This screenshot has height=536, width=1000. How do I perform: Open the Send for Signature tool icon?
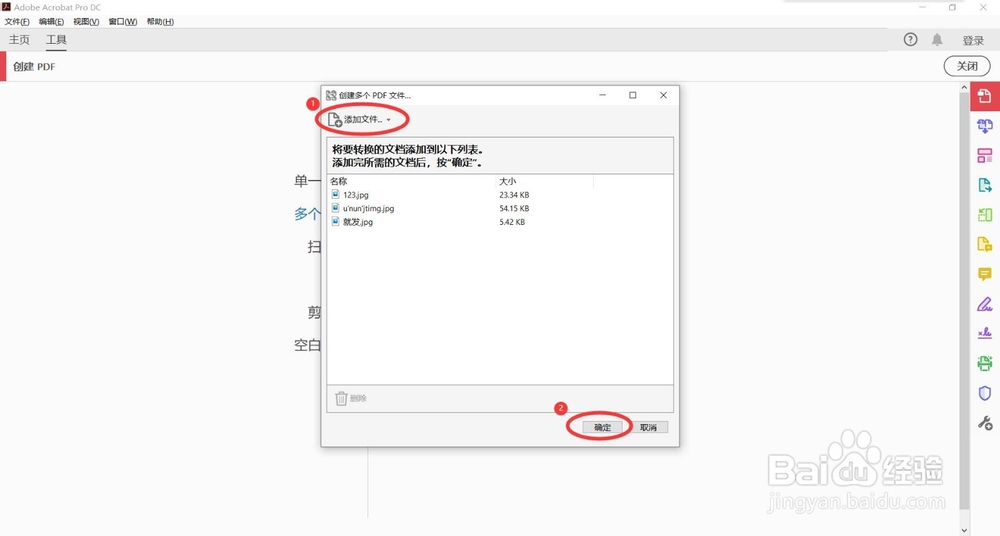tap(985, 334)
